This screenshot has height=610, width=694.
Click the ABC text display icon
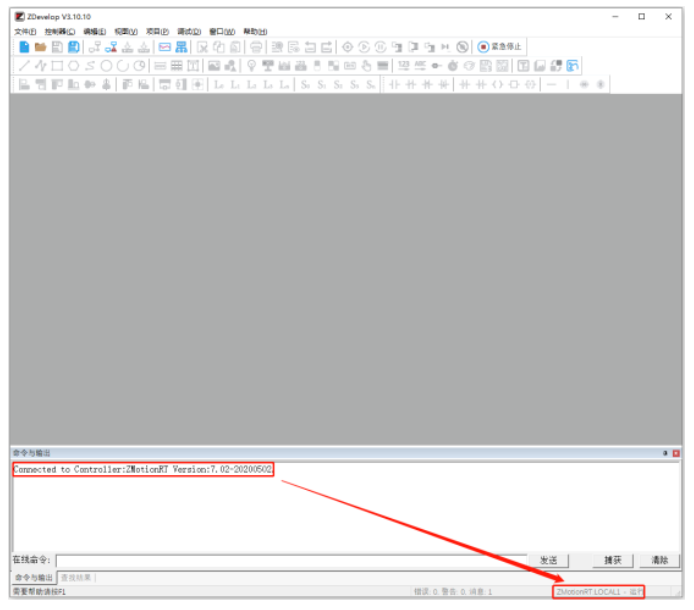420,66
